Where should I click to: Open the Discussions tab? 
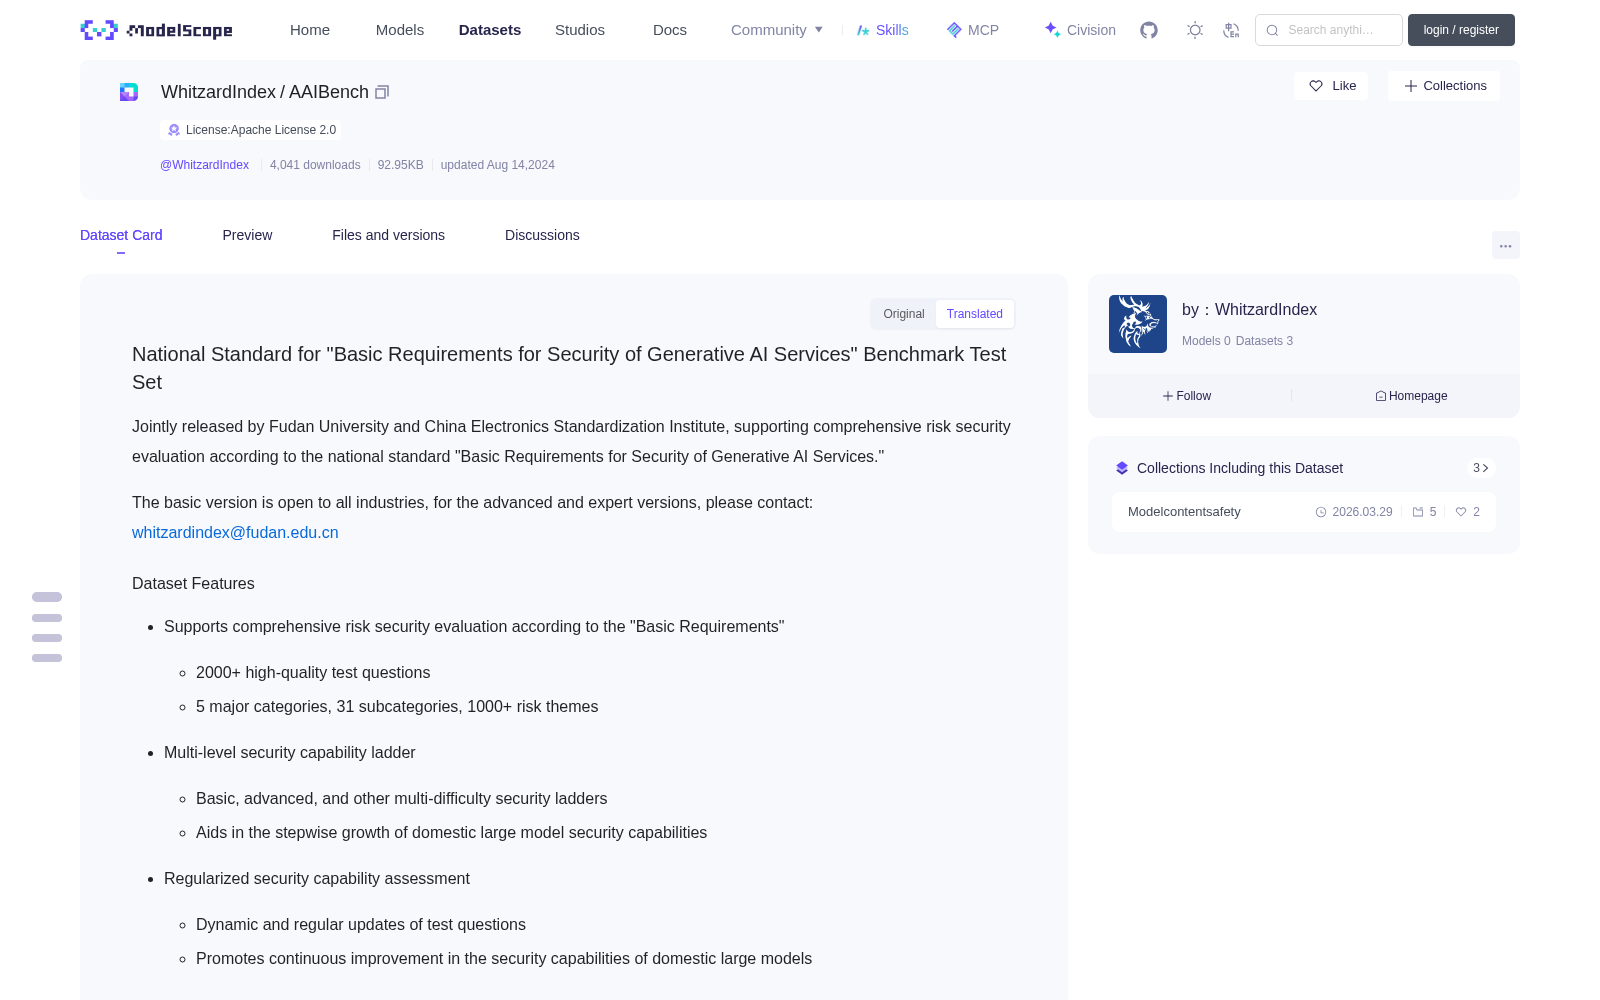click(x=542, y=235)
